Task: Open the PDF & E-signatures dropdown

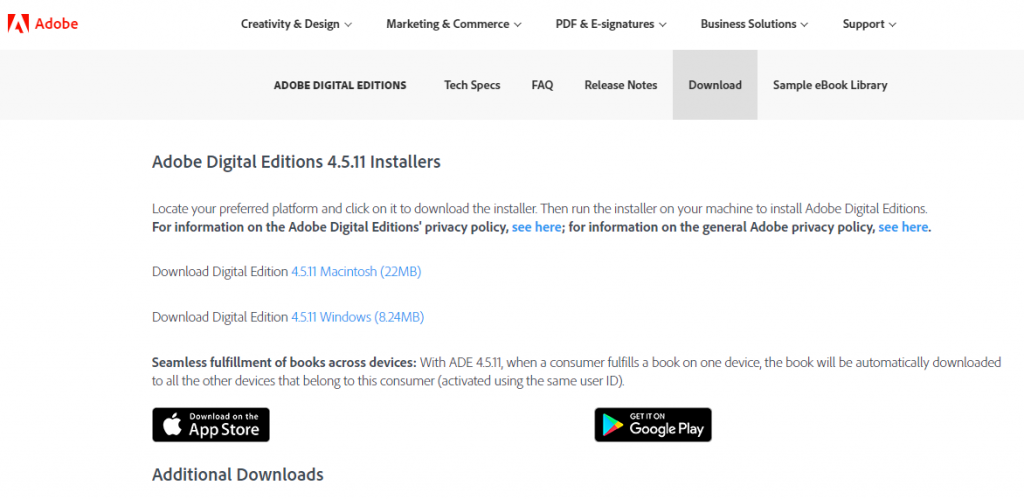Action: tap(611, 24)
